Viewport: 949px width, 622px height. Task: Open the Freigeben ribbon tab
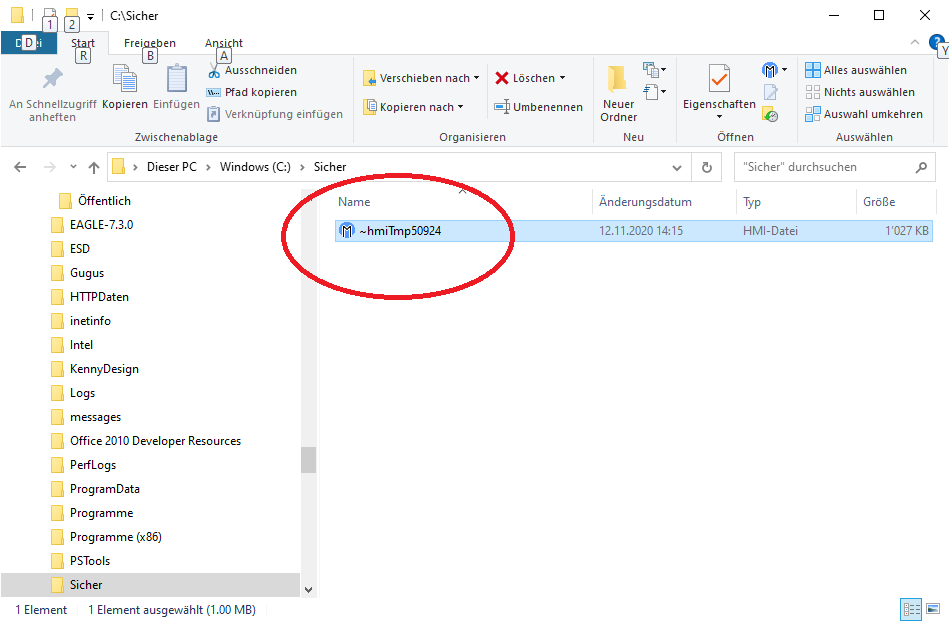tap(150, 43)
